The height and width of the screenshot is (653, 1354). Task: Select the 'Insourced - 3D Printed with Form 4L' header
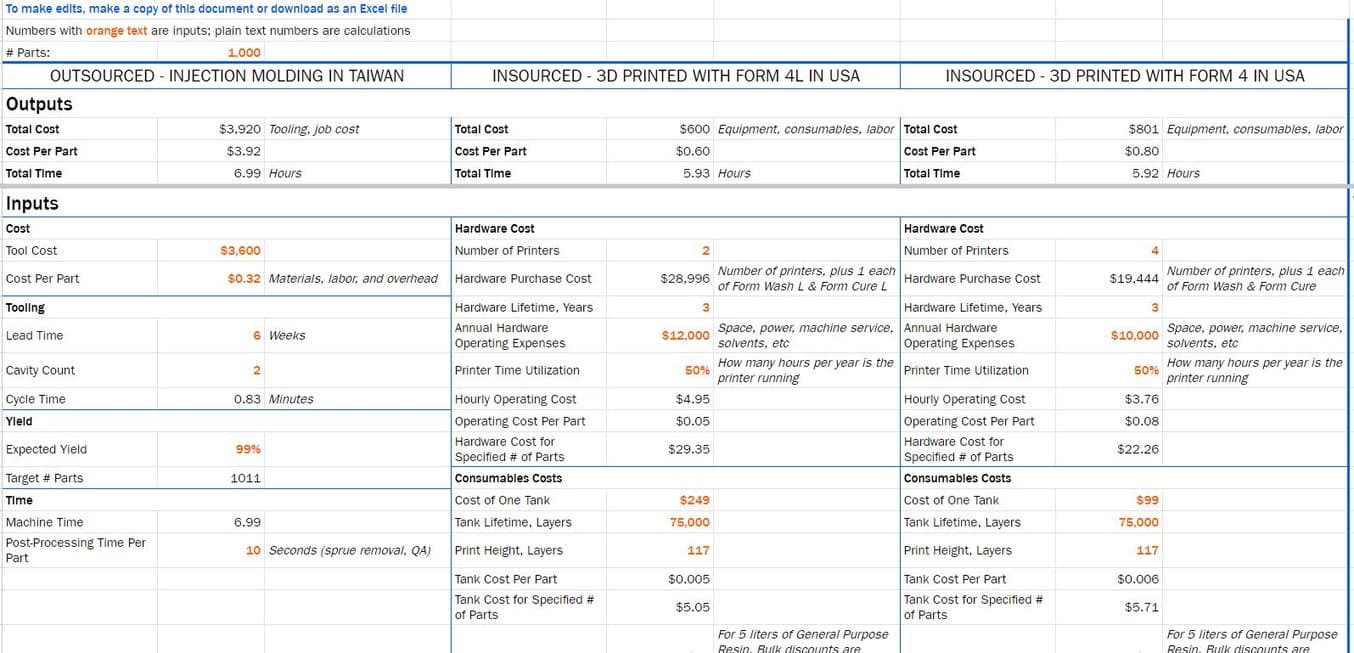[675, 76]
